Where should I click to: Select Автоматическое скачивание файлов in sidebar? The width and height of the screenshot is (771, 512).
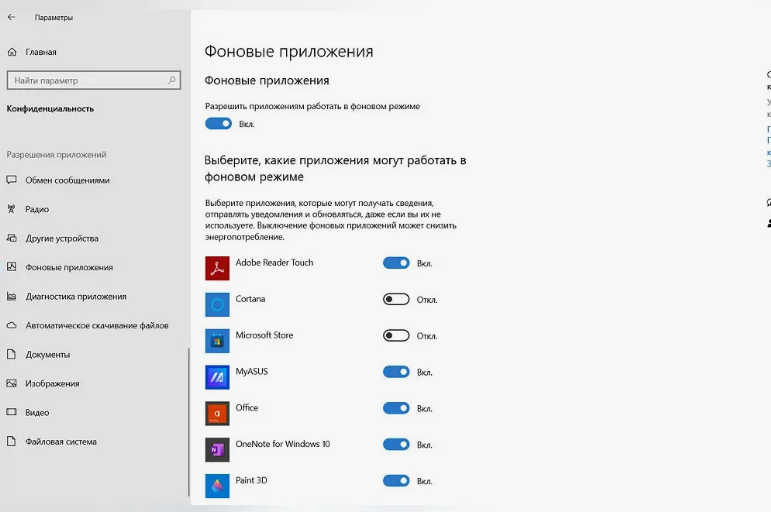pos(97,325)
